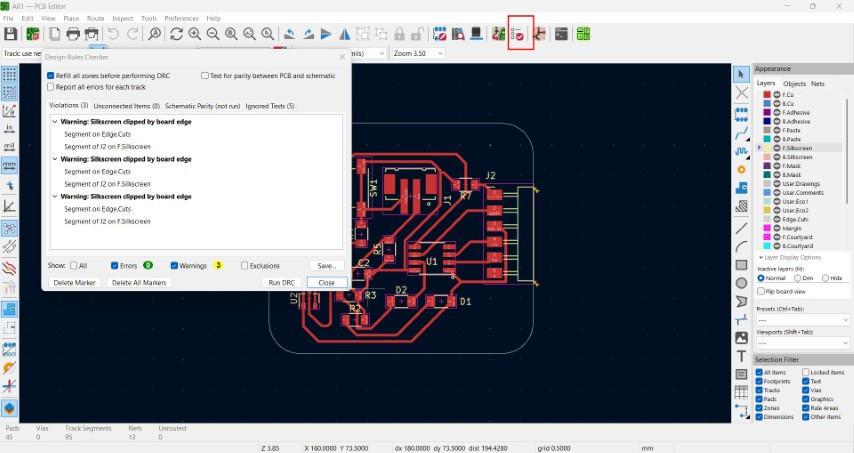Open Design Rules Checker toolbar icon
854x453 pixels.
pos(518,34)
